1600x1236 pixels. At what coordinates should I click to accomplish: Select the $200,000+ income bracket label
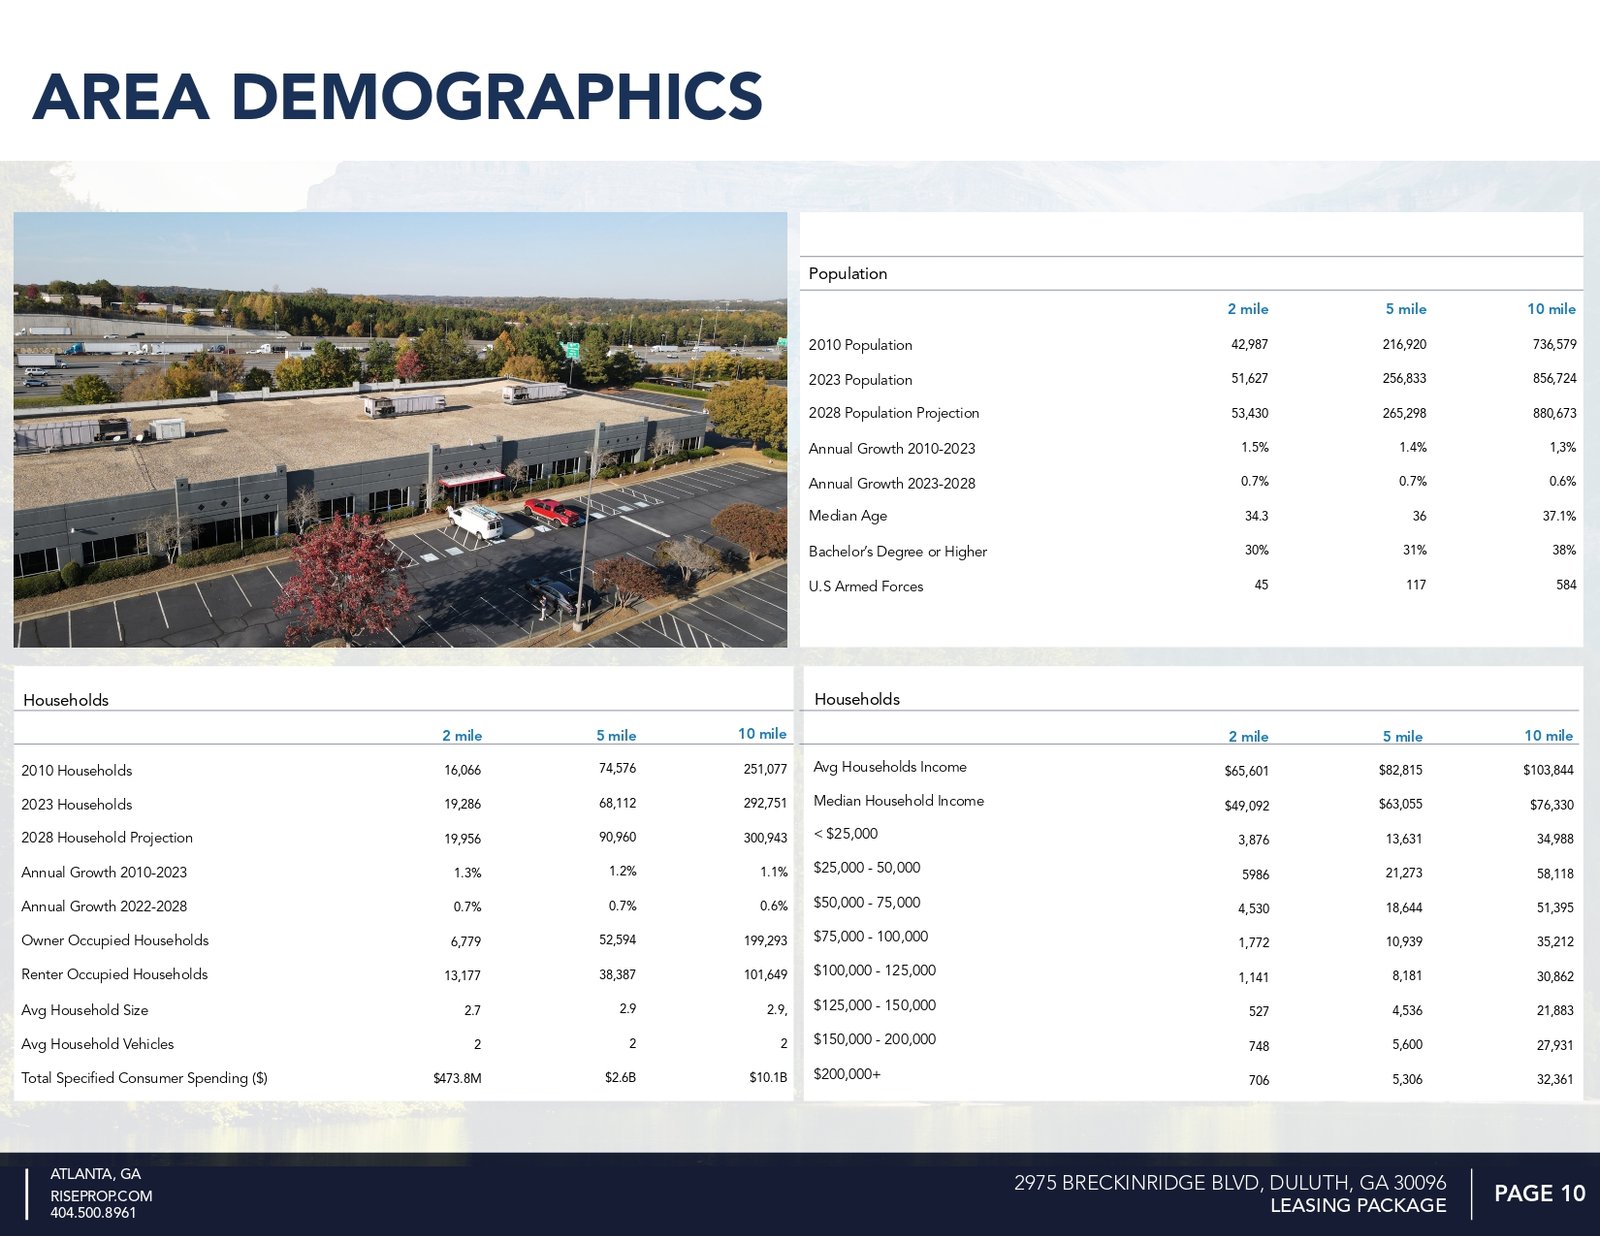(846, 1074)
